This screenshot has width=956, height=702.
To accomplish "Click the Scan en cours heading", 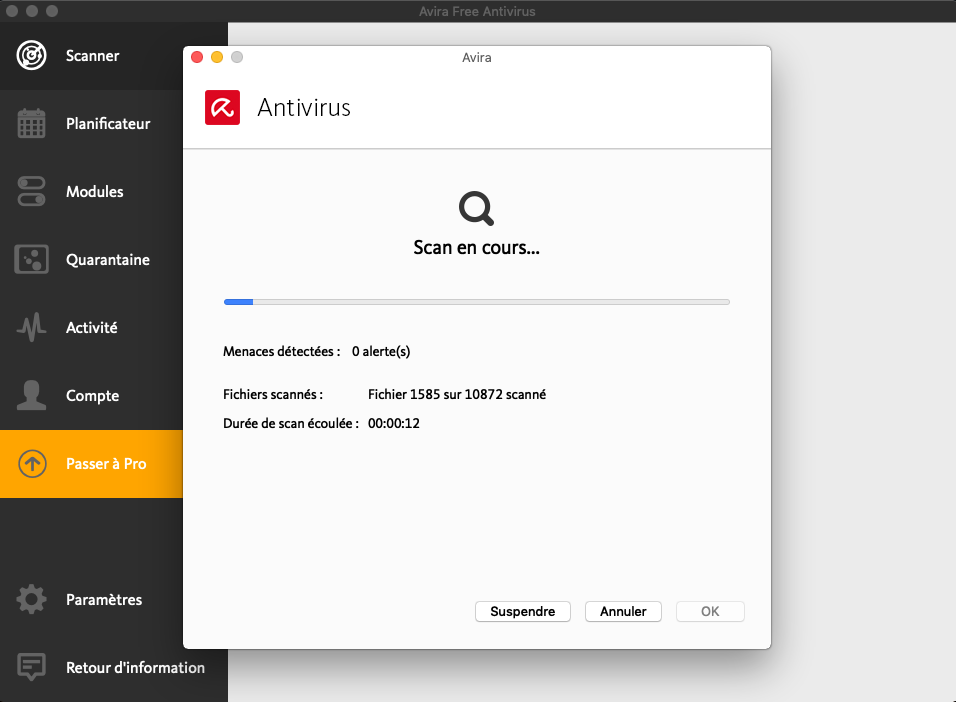I will click(x=476, y=248).
